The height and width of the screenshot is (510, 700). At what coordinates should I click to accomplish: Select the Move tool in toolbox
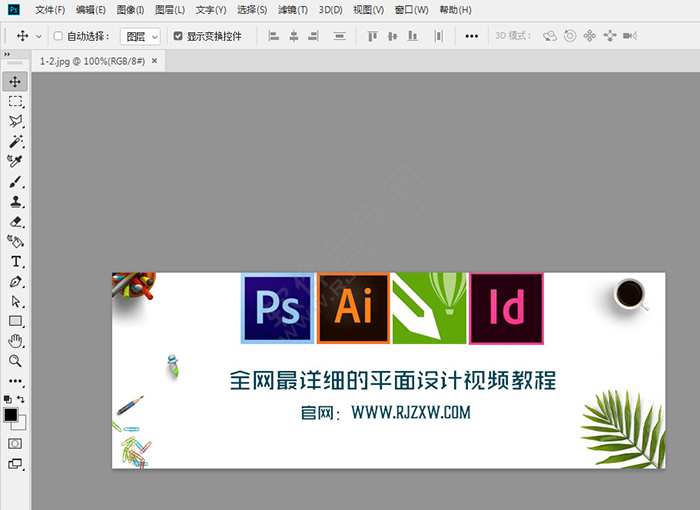15,82
